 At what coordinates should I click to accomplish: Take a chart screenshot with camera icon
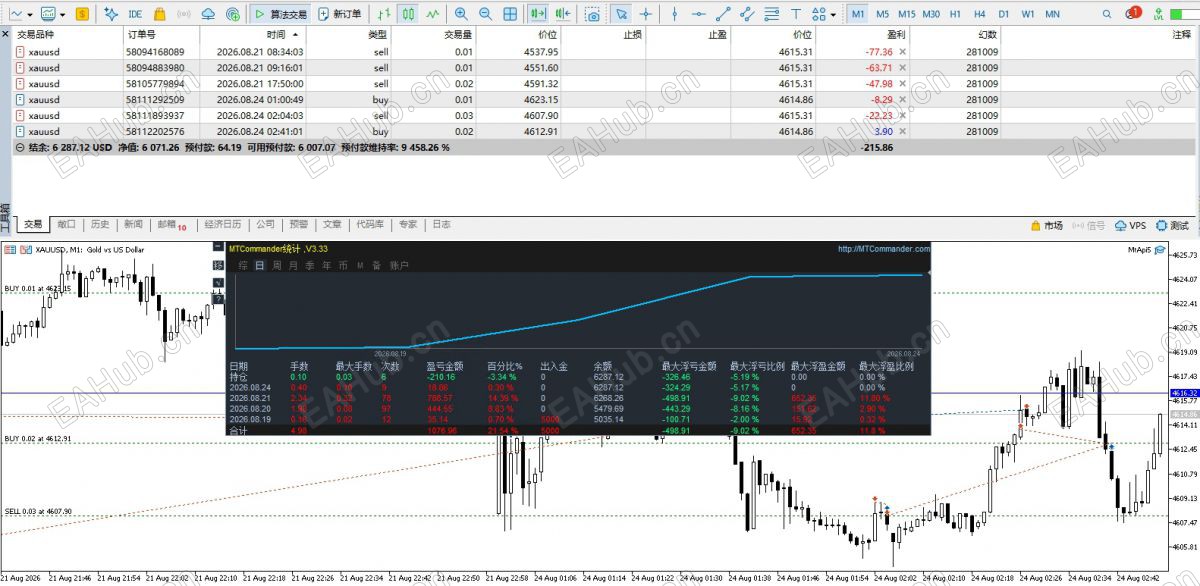pyautogui.click(x=593, y=15)
